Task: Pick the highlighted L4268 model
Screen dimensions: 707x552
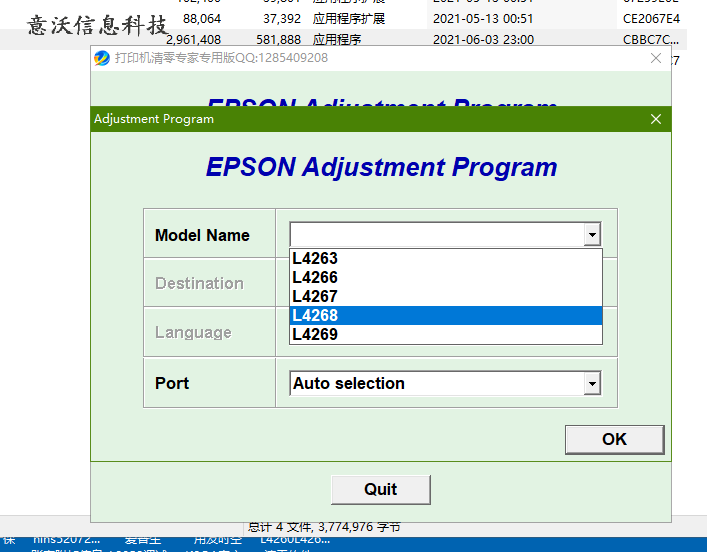Action: tap(445, 315)
